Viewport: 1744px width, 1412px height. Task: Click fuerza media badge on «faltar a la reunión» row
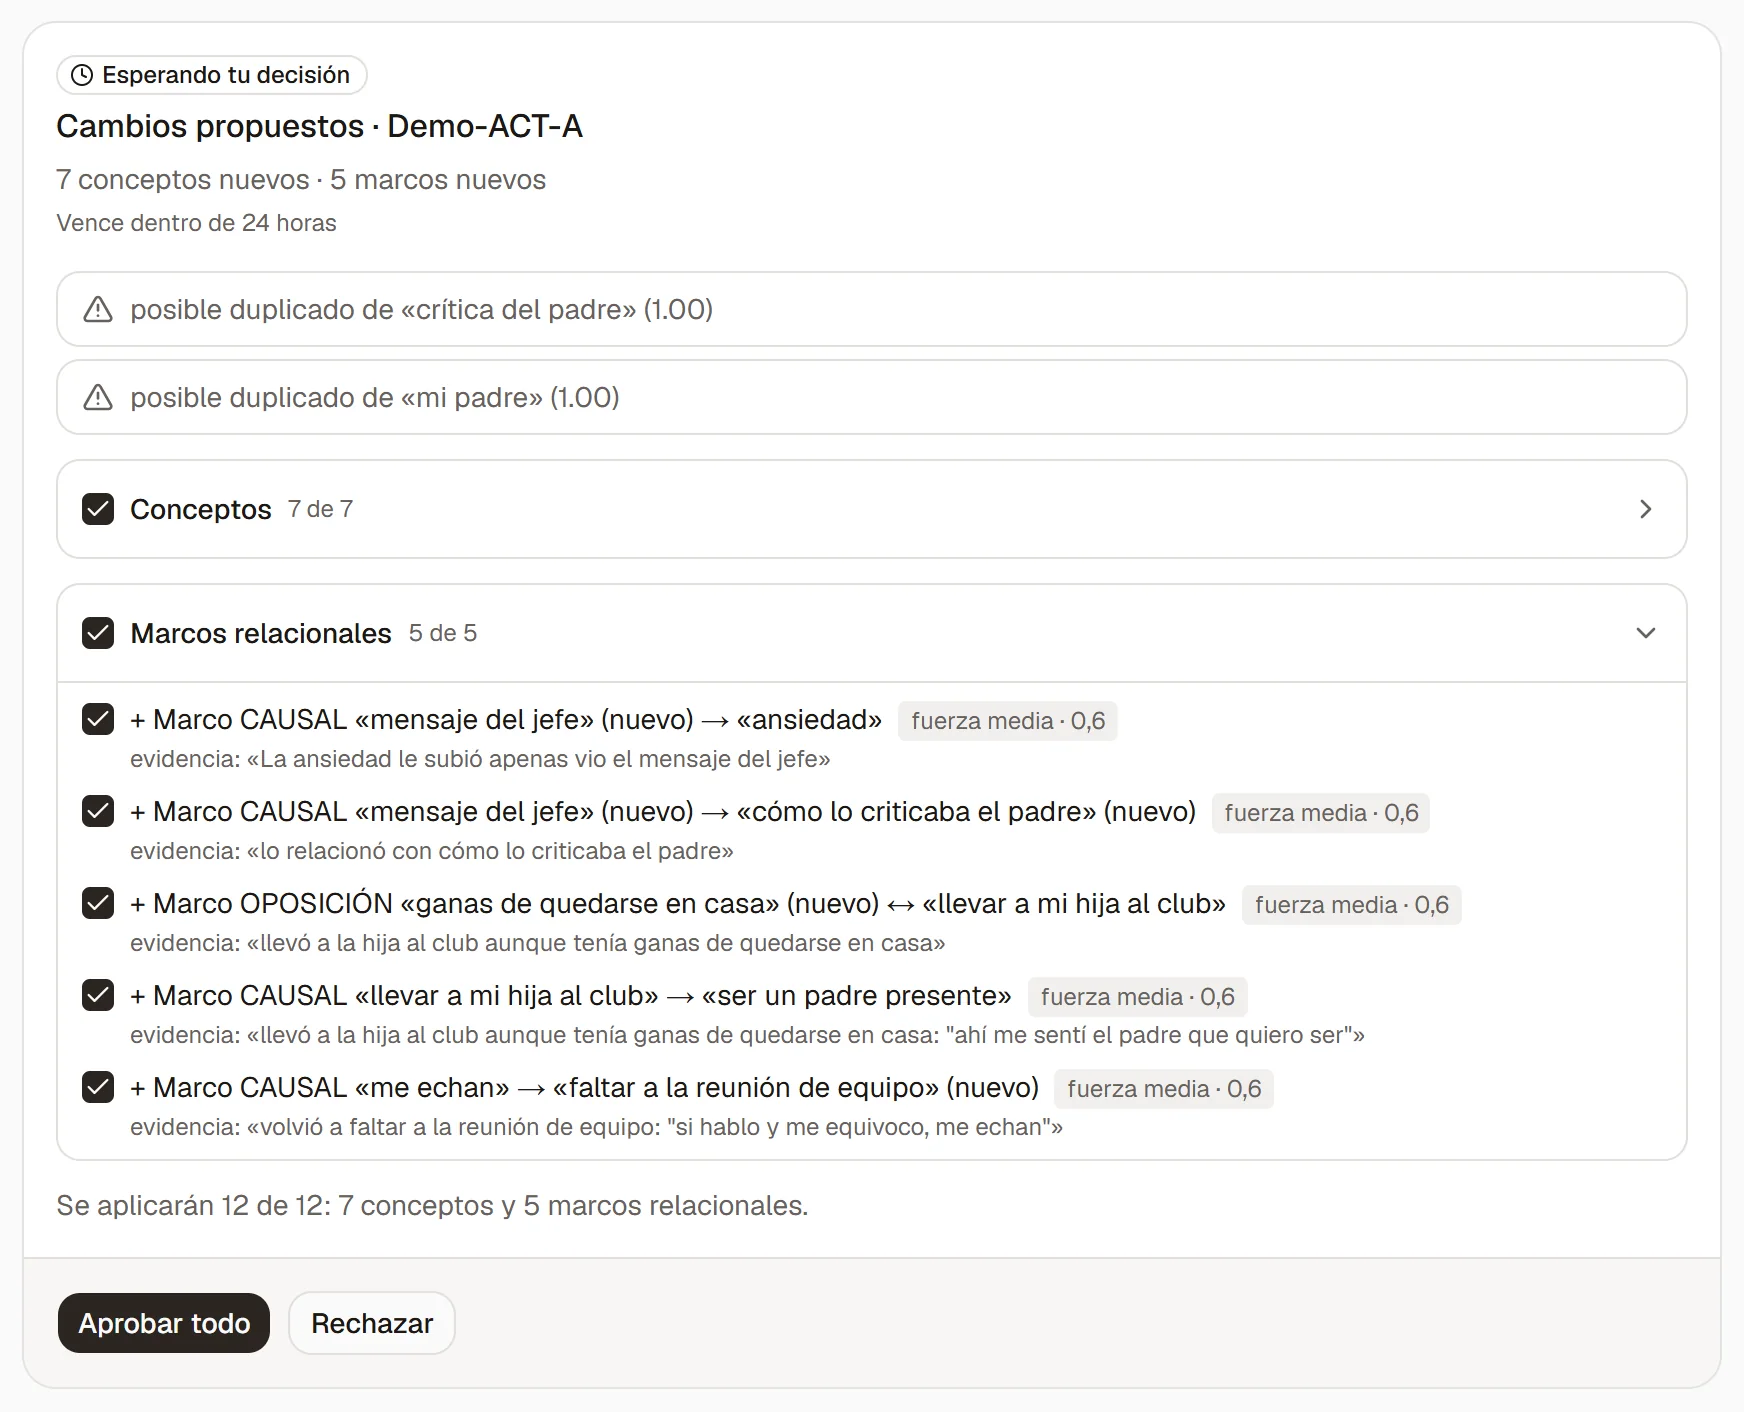(x=1164, y=1089)
